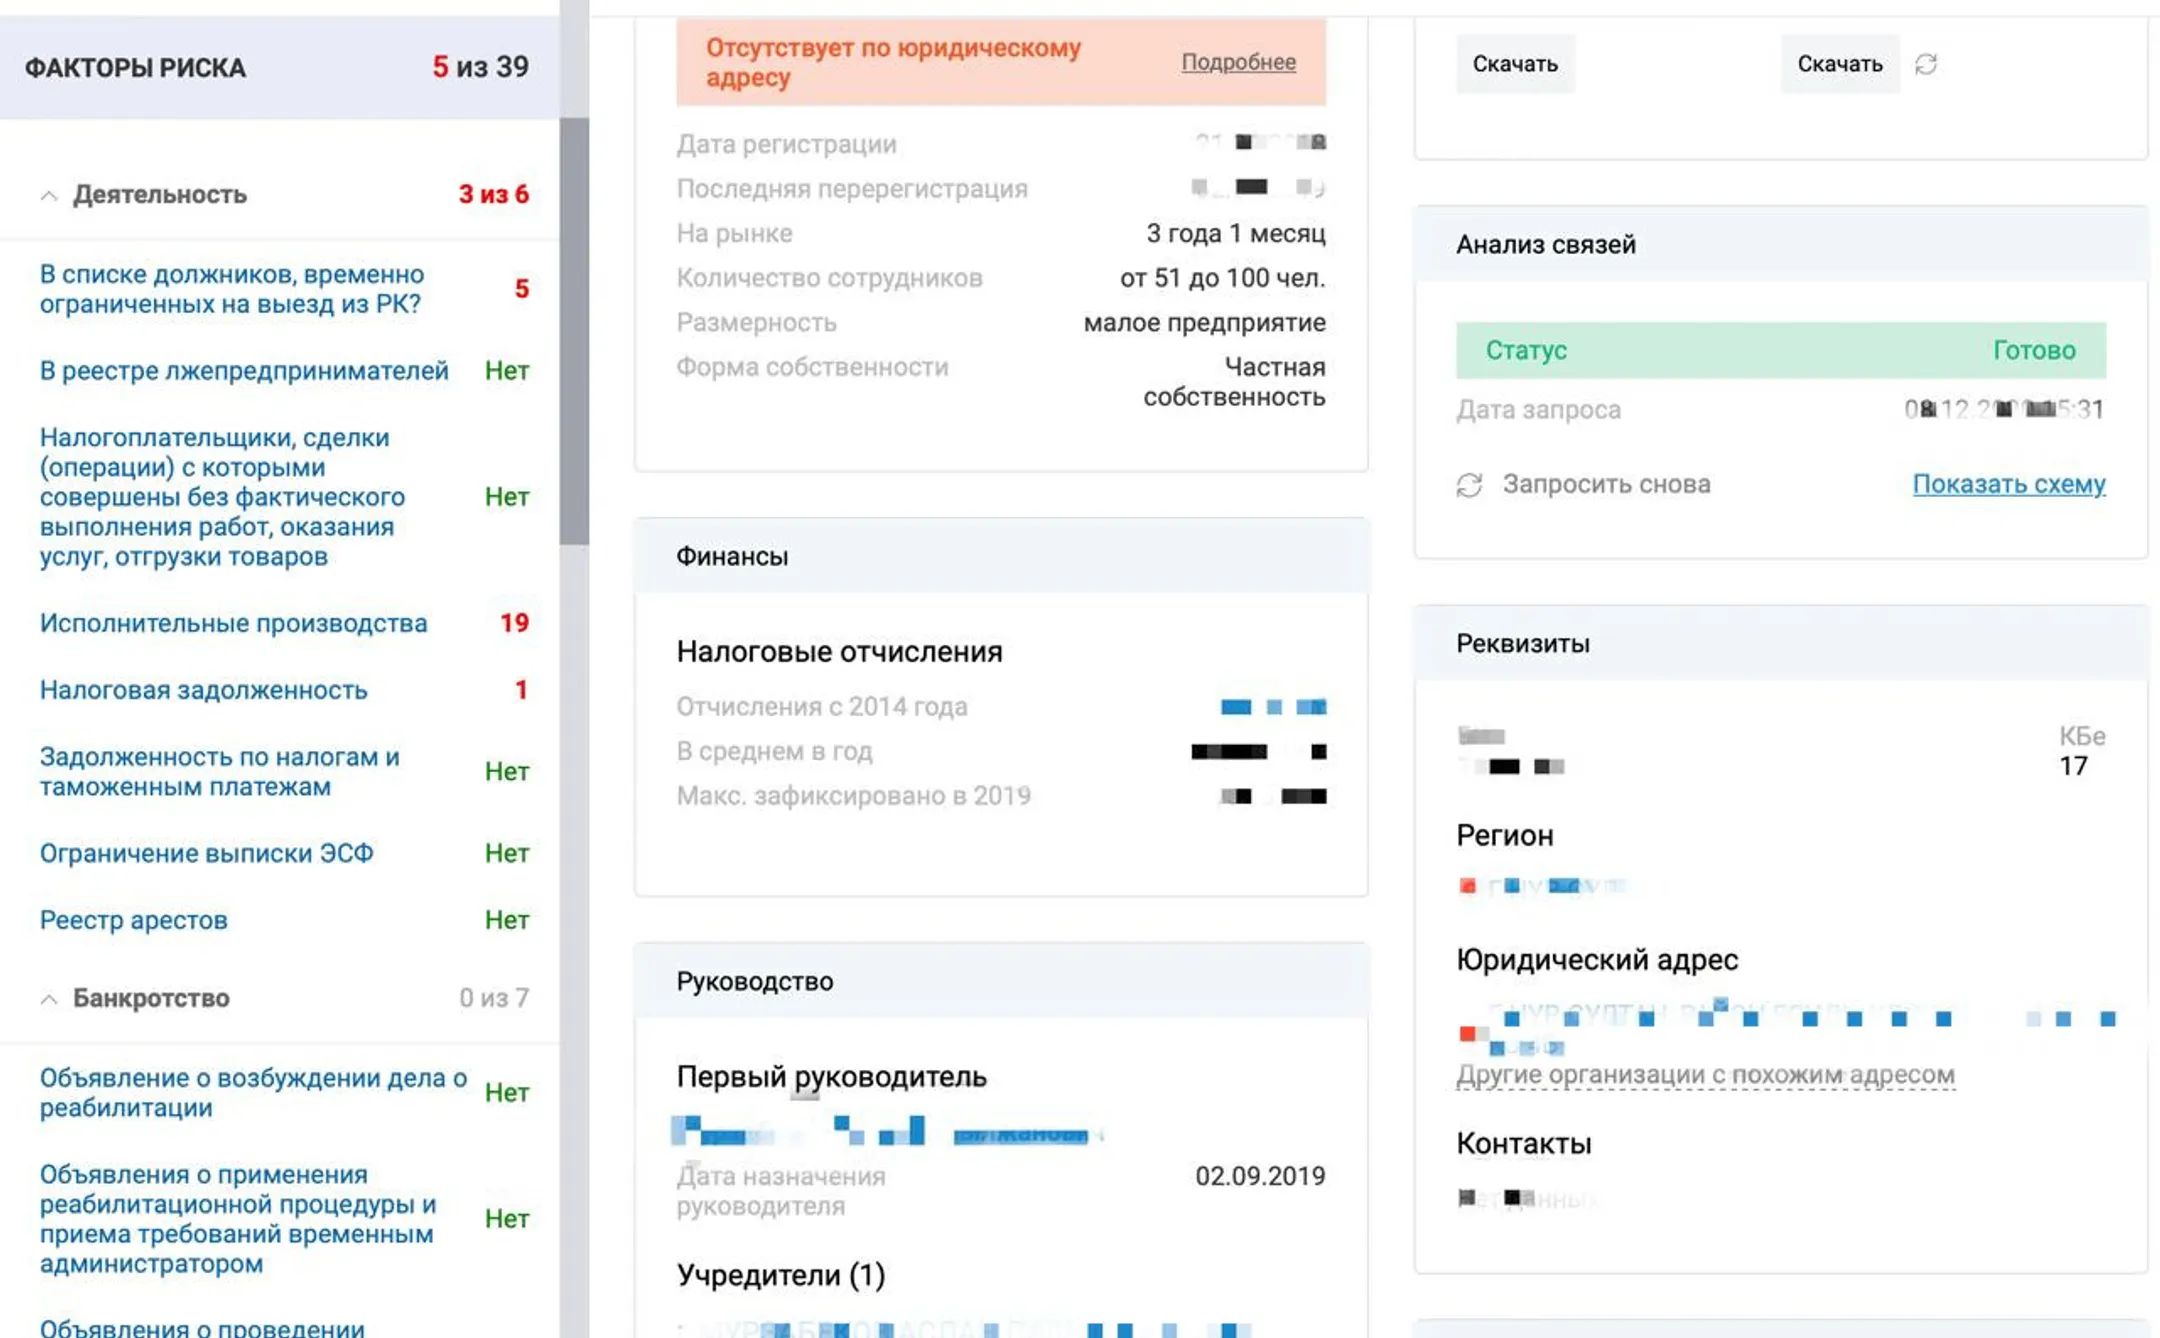Screen dimensions: 2160x1338
Task: Open the ФАКТОРЫ РИСКА header panel
Action: (x=280, y=68)
